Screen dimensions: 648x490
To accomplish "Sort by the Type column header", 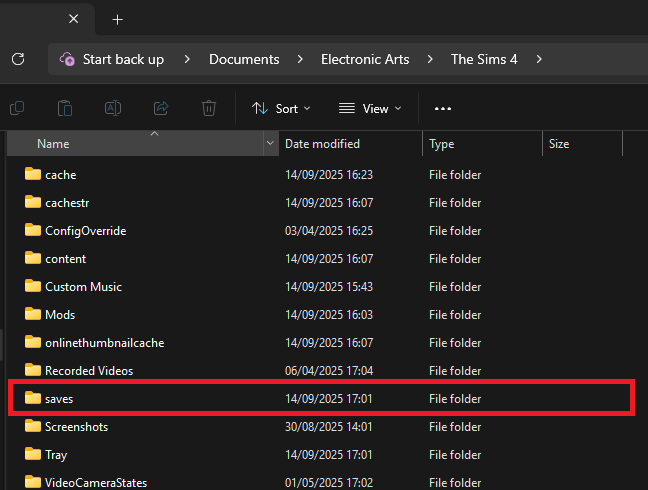I will tap(482, 144).
